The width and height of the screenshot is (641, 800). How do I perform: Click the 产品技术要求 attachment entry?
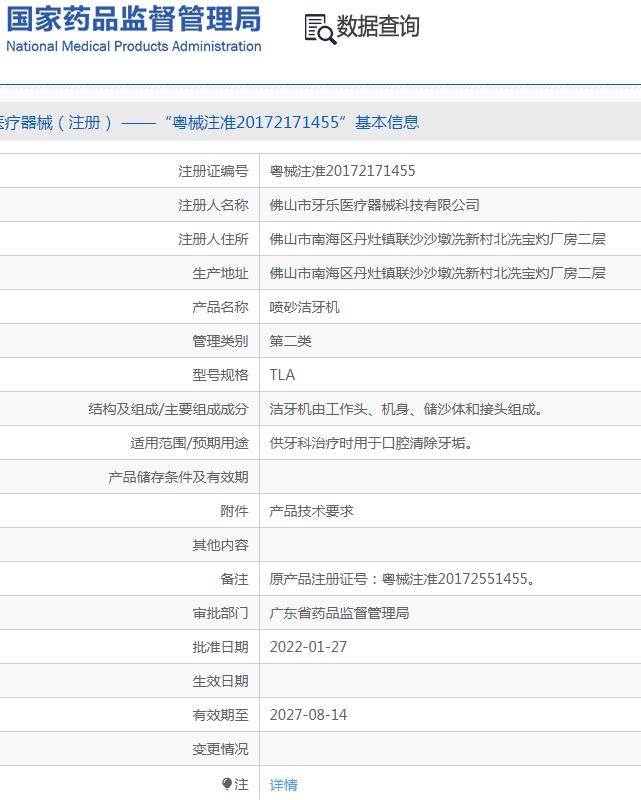tap(312, 511)
